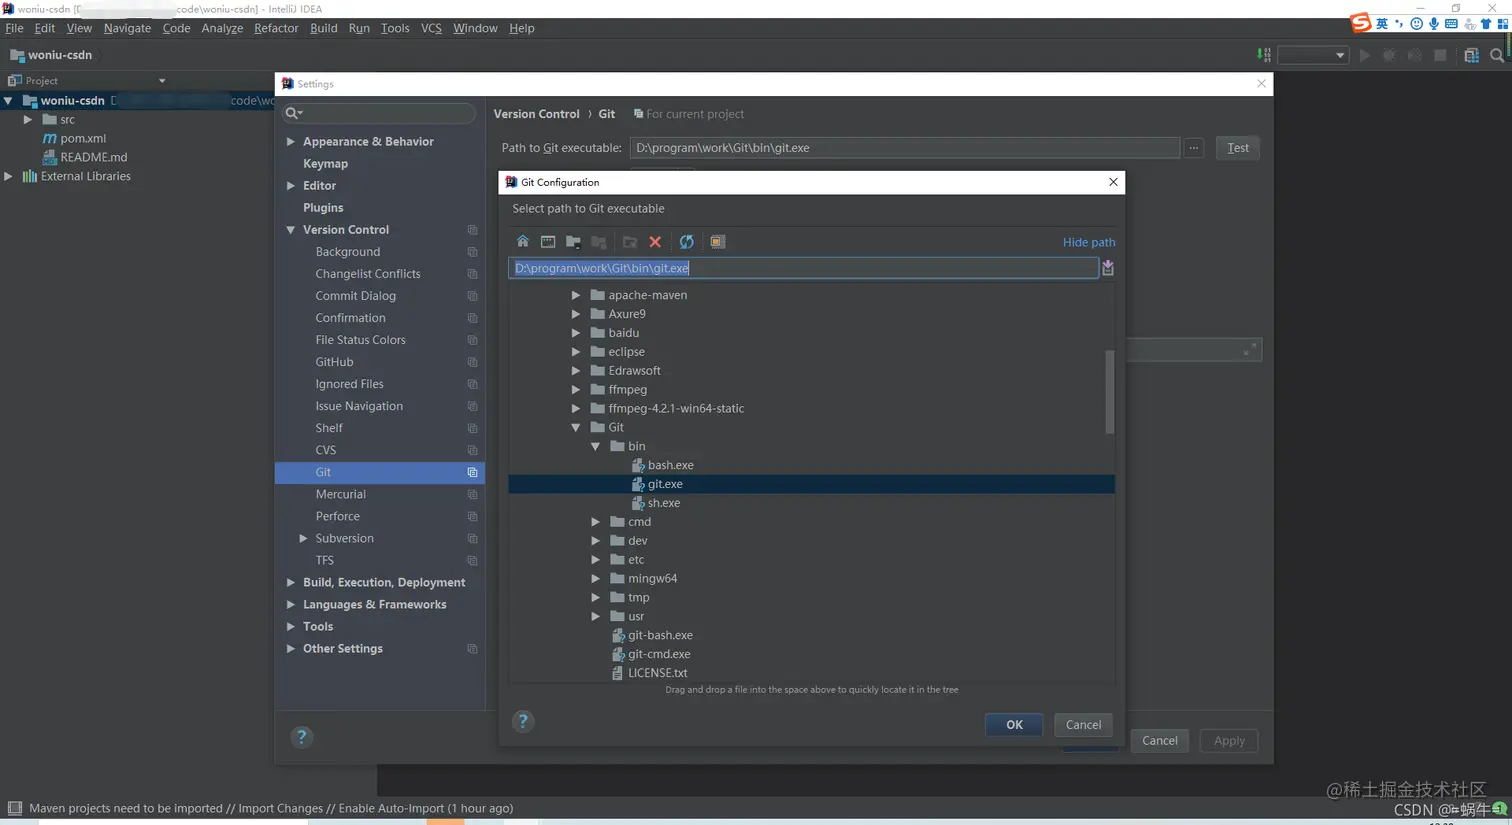Open Mercurial settings page

(x=341, y=494)
